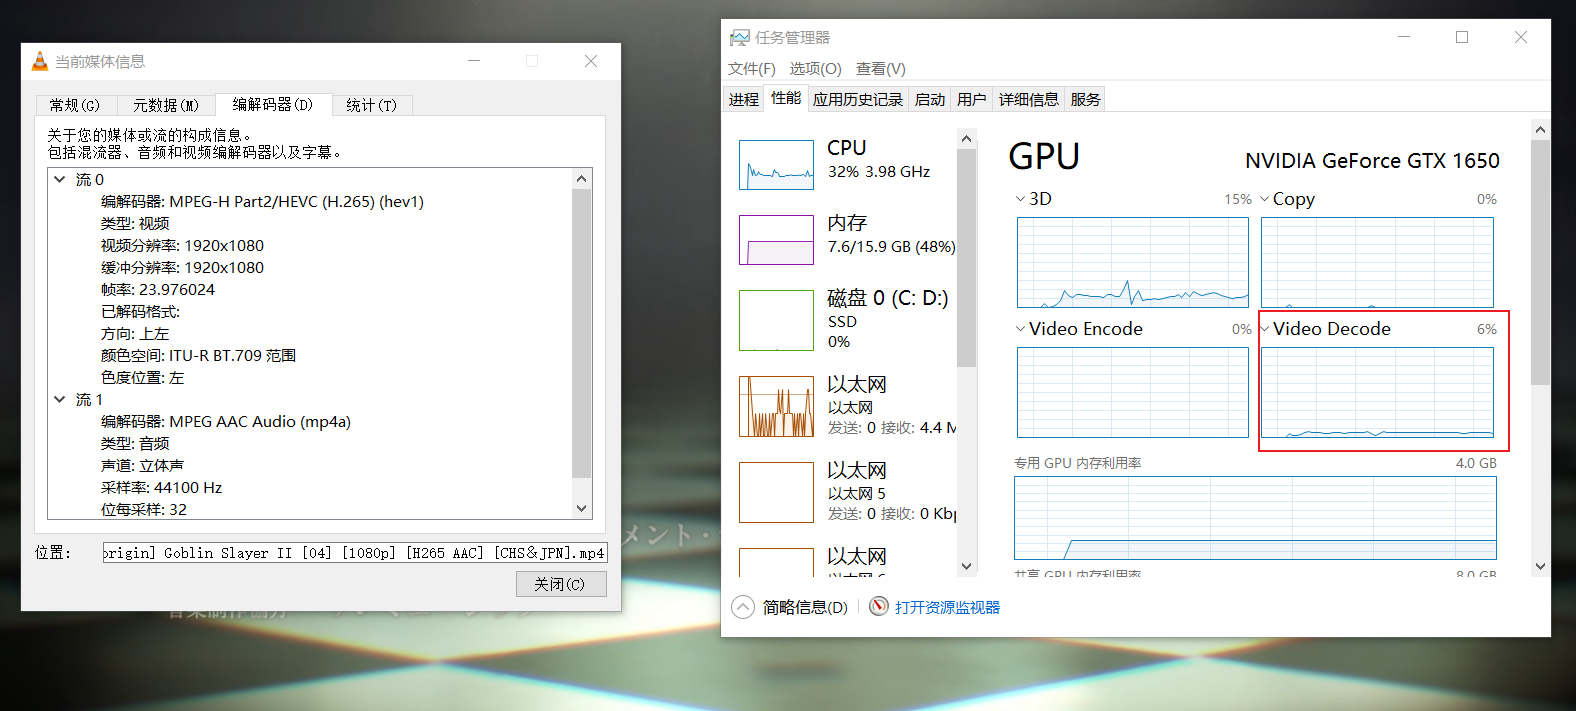
Task: Click the Task Manager title bar icon
Action: pyautogui.click(x=739, y=38)
